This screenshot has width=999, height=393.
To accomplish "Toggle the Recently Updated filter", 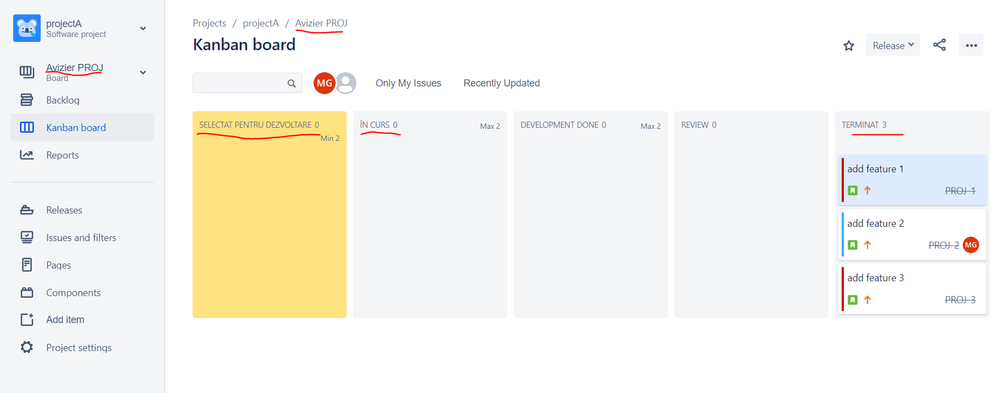I will pyautogui.click(x=501, y=83).
